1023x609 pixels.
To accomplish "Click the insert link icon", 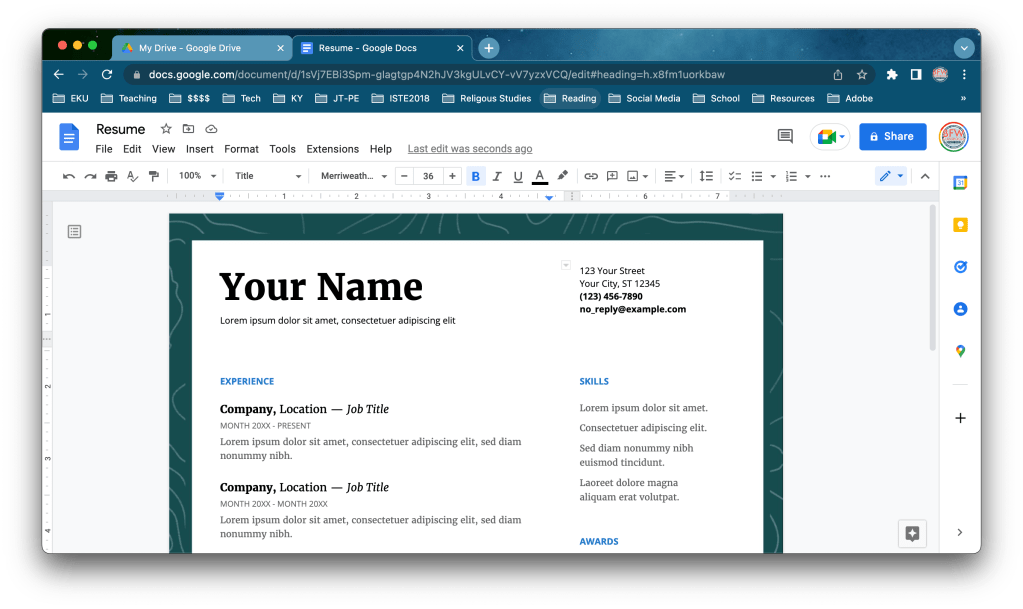I will 591,176.
